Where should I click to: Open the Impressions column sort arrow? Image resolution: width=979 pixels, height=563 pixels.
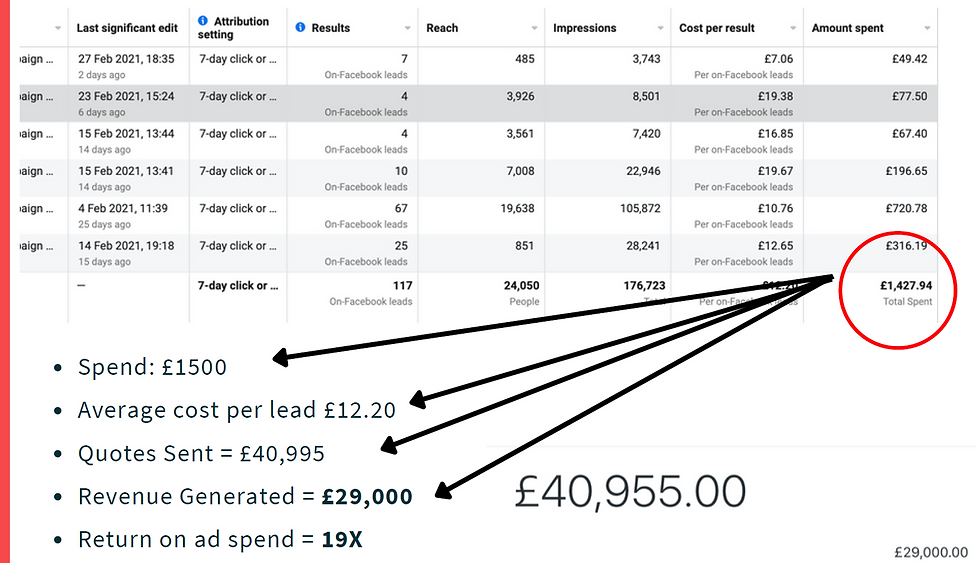point(660,28)
